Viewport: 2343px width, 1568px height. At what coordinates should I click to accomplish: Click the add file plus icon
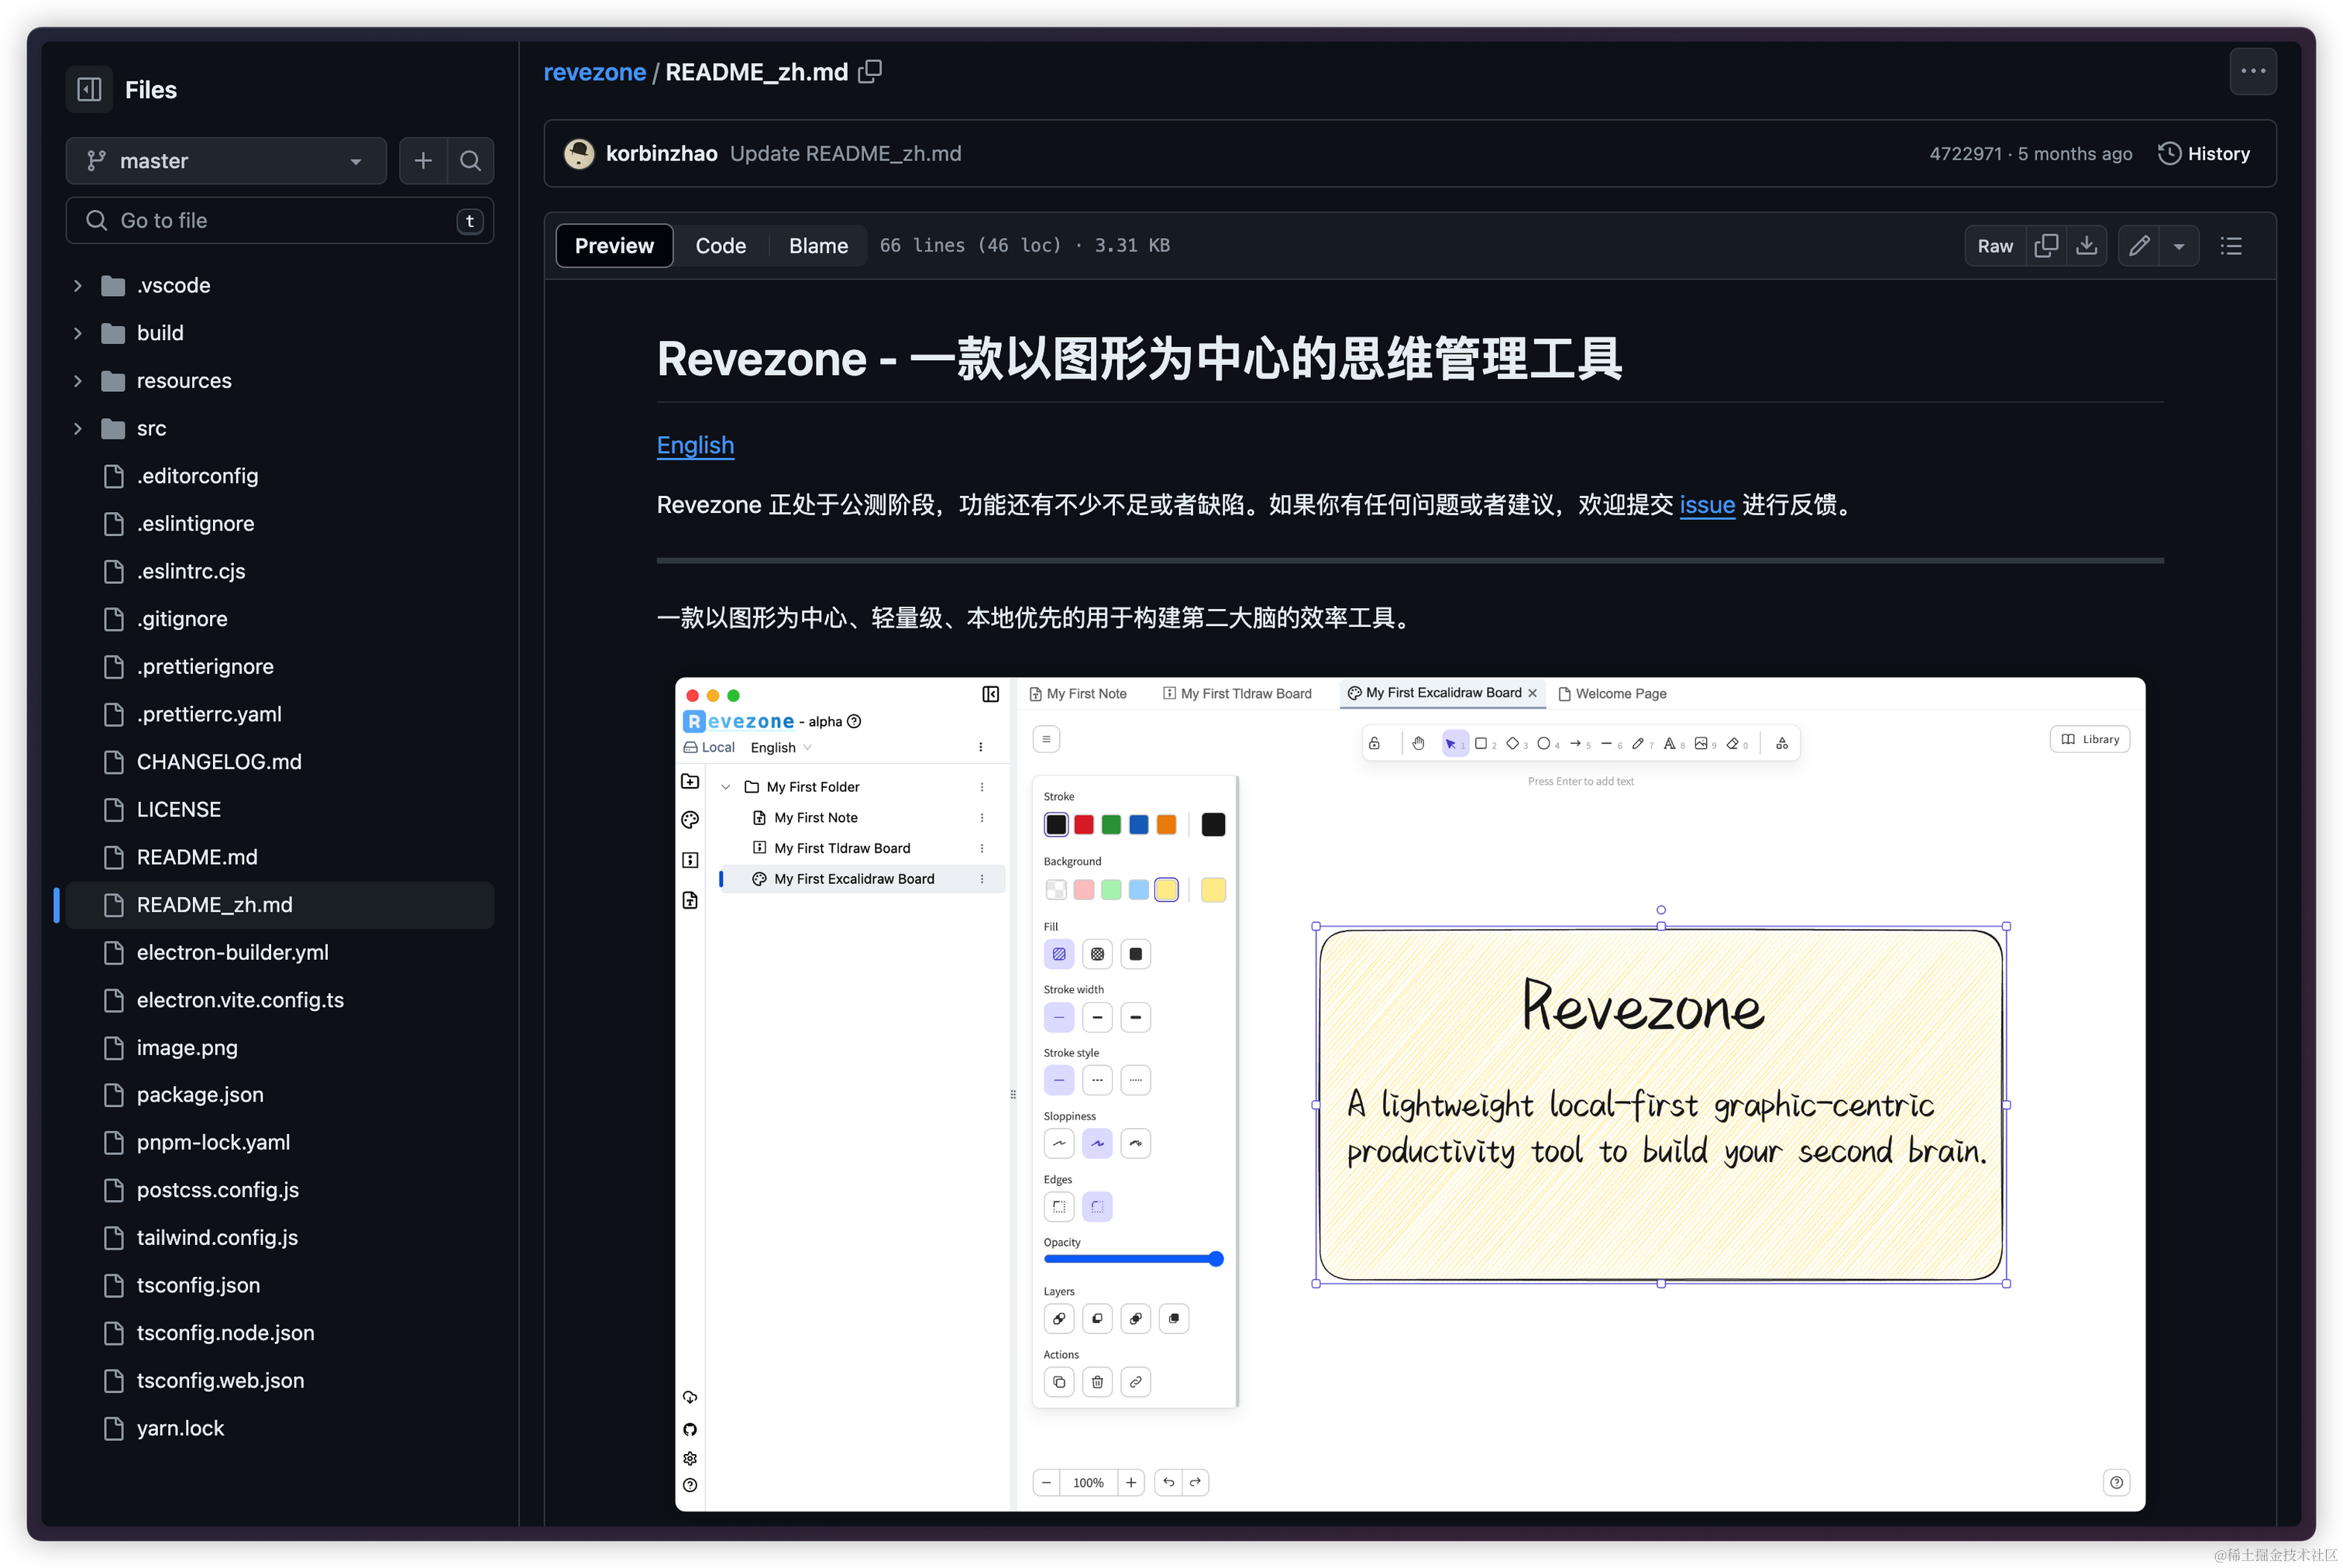[423, 161]
